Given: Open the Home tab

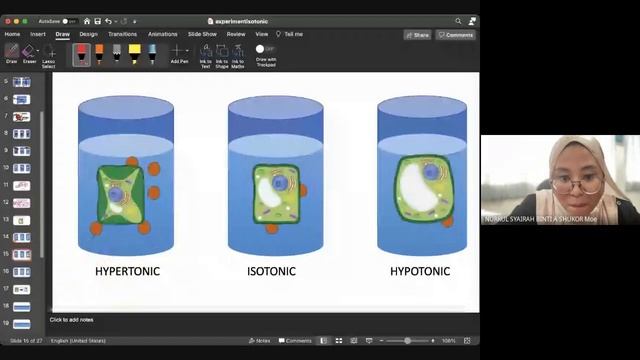Looking at the screenshot, I should [x=12, y=34].
